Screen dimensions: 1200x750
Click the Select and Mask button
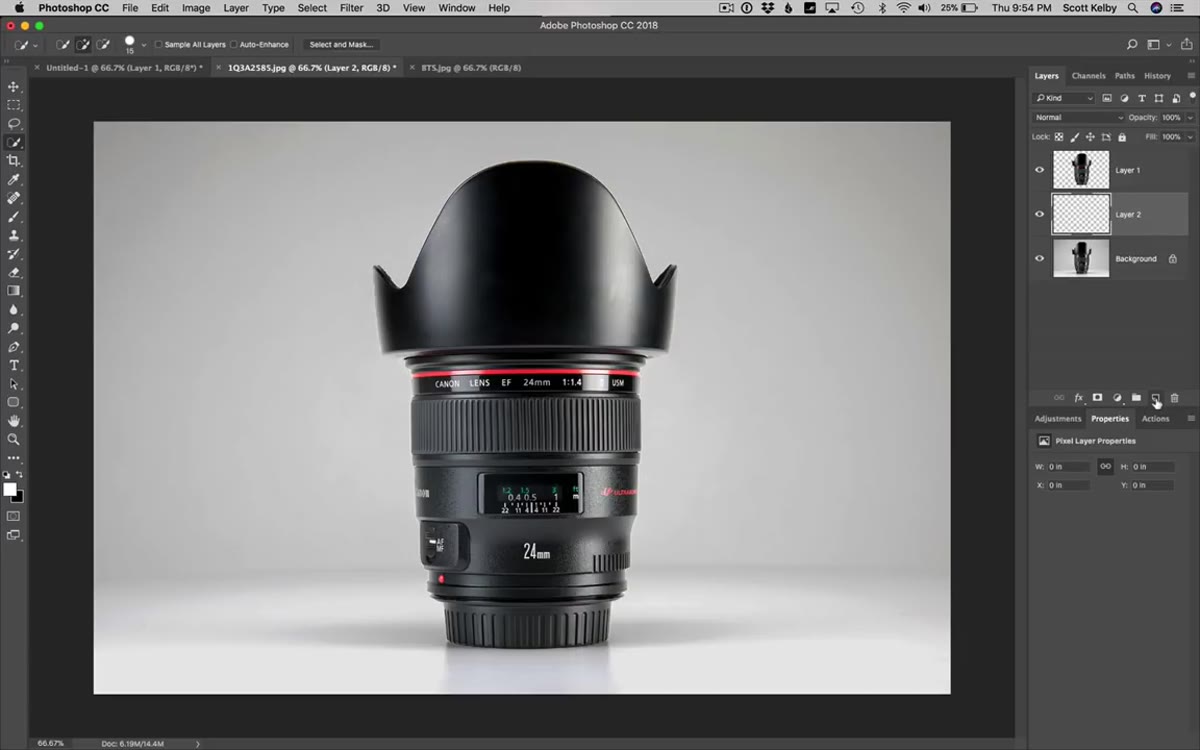click(x=342, y=45)
